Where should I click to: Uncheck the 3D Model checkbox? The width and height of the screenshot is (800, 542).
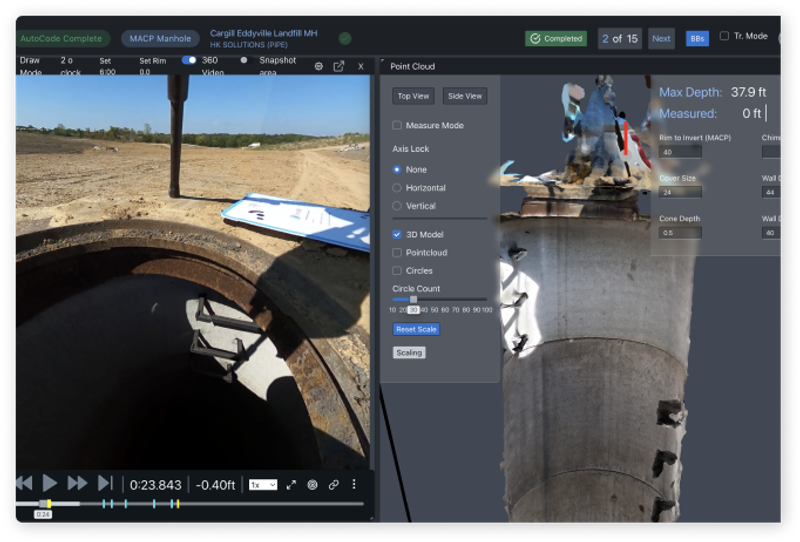tap(396, 234)
